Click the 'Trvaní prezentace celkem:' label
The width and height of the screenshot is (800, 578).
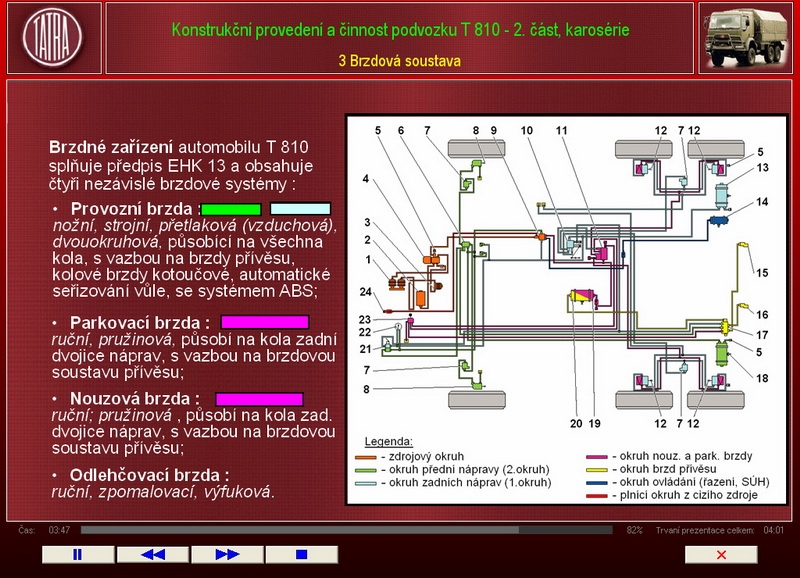[705, 530]
